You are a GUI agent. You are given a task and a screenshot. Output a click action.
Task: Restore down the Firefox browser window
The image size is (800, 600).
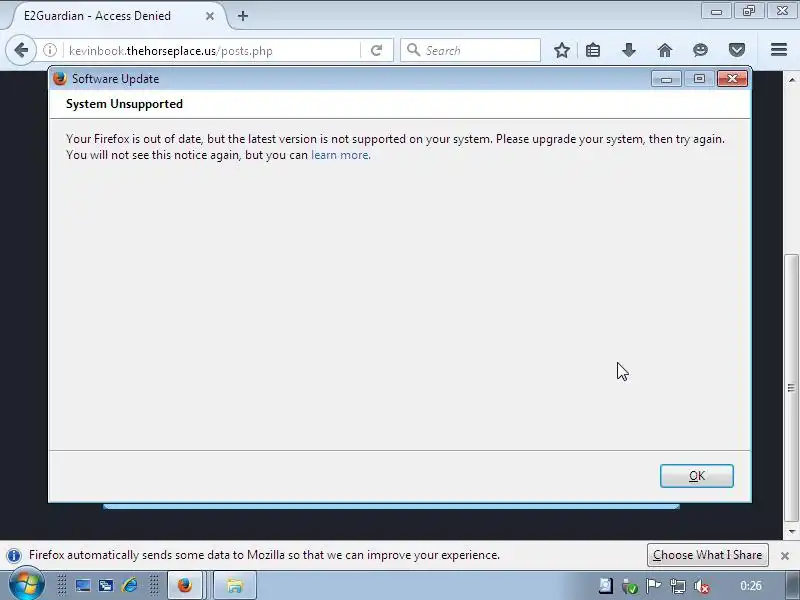click(x=748, y=11)
